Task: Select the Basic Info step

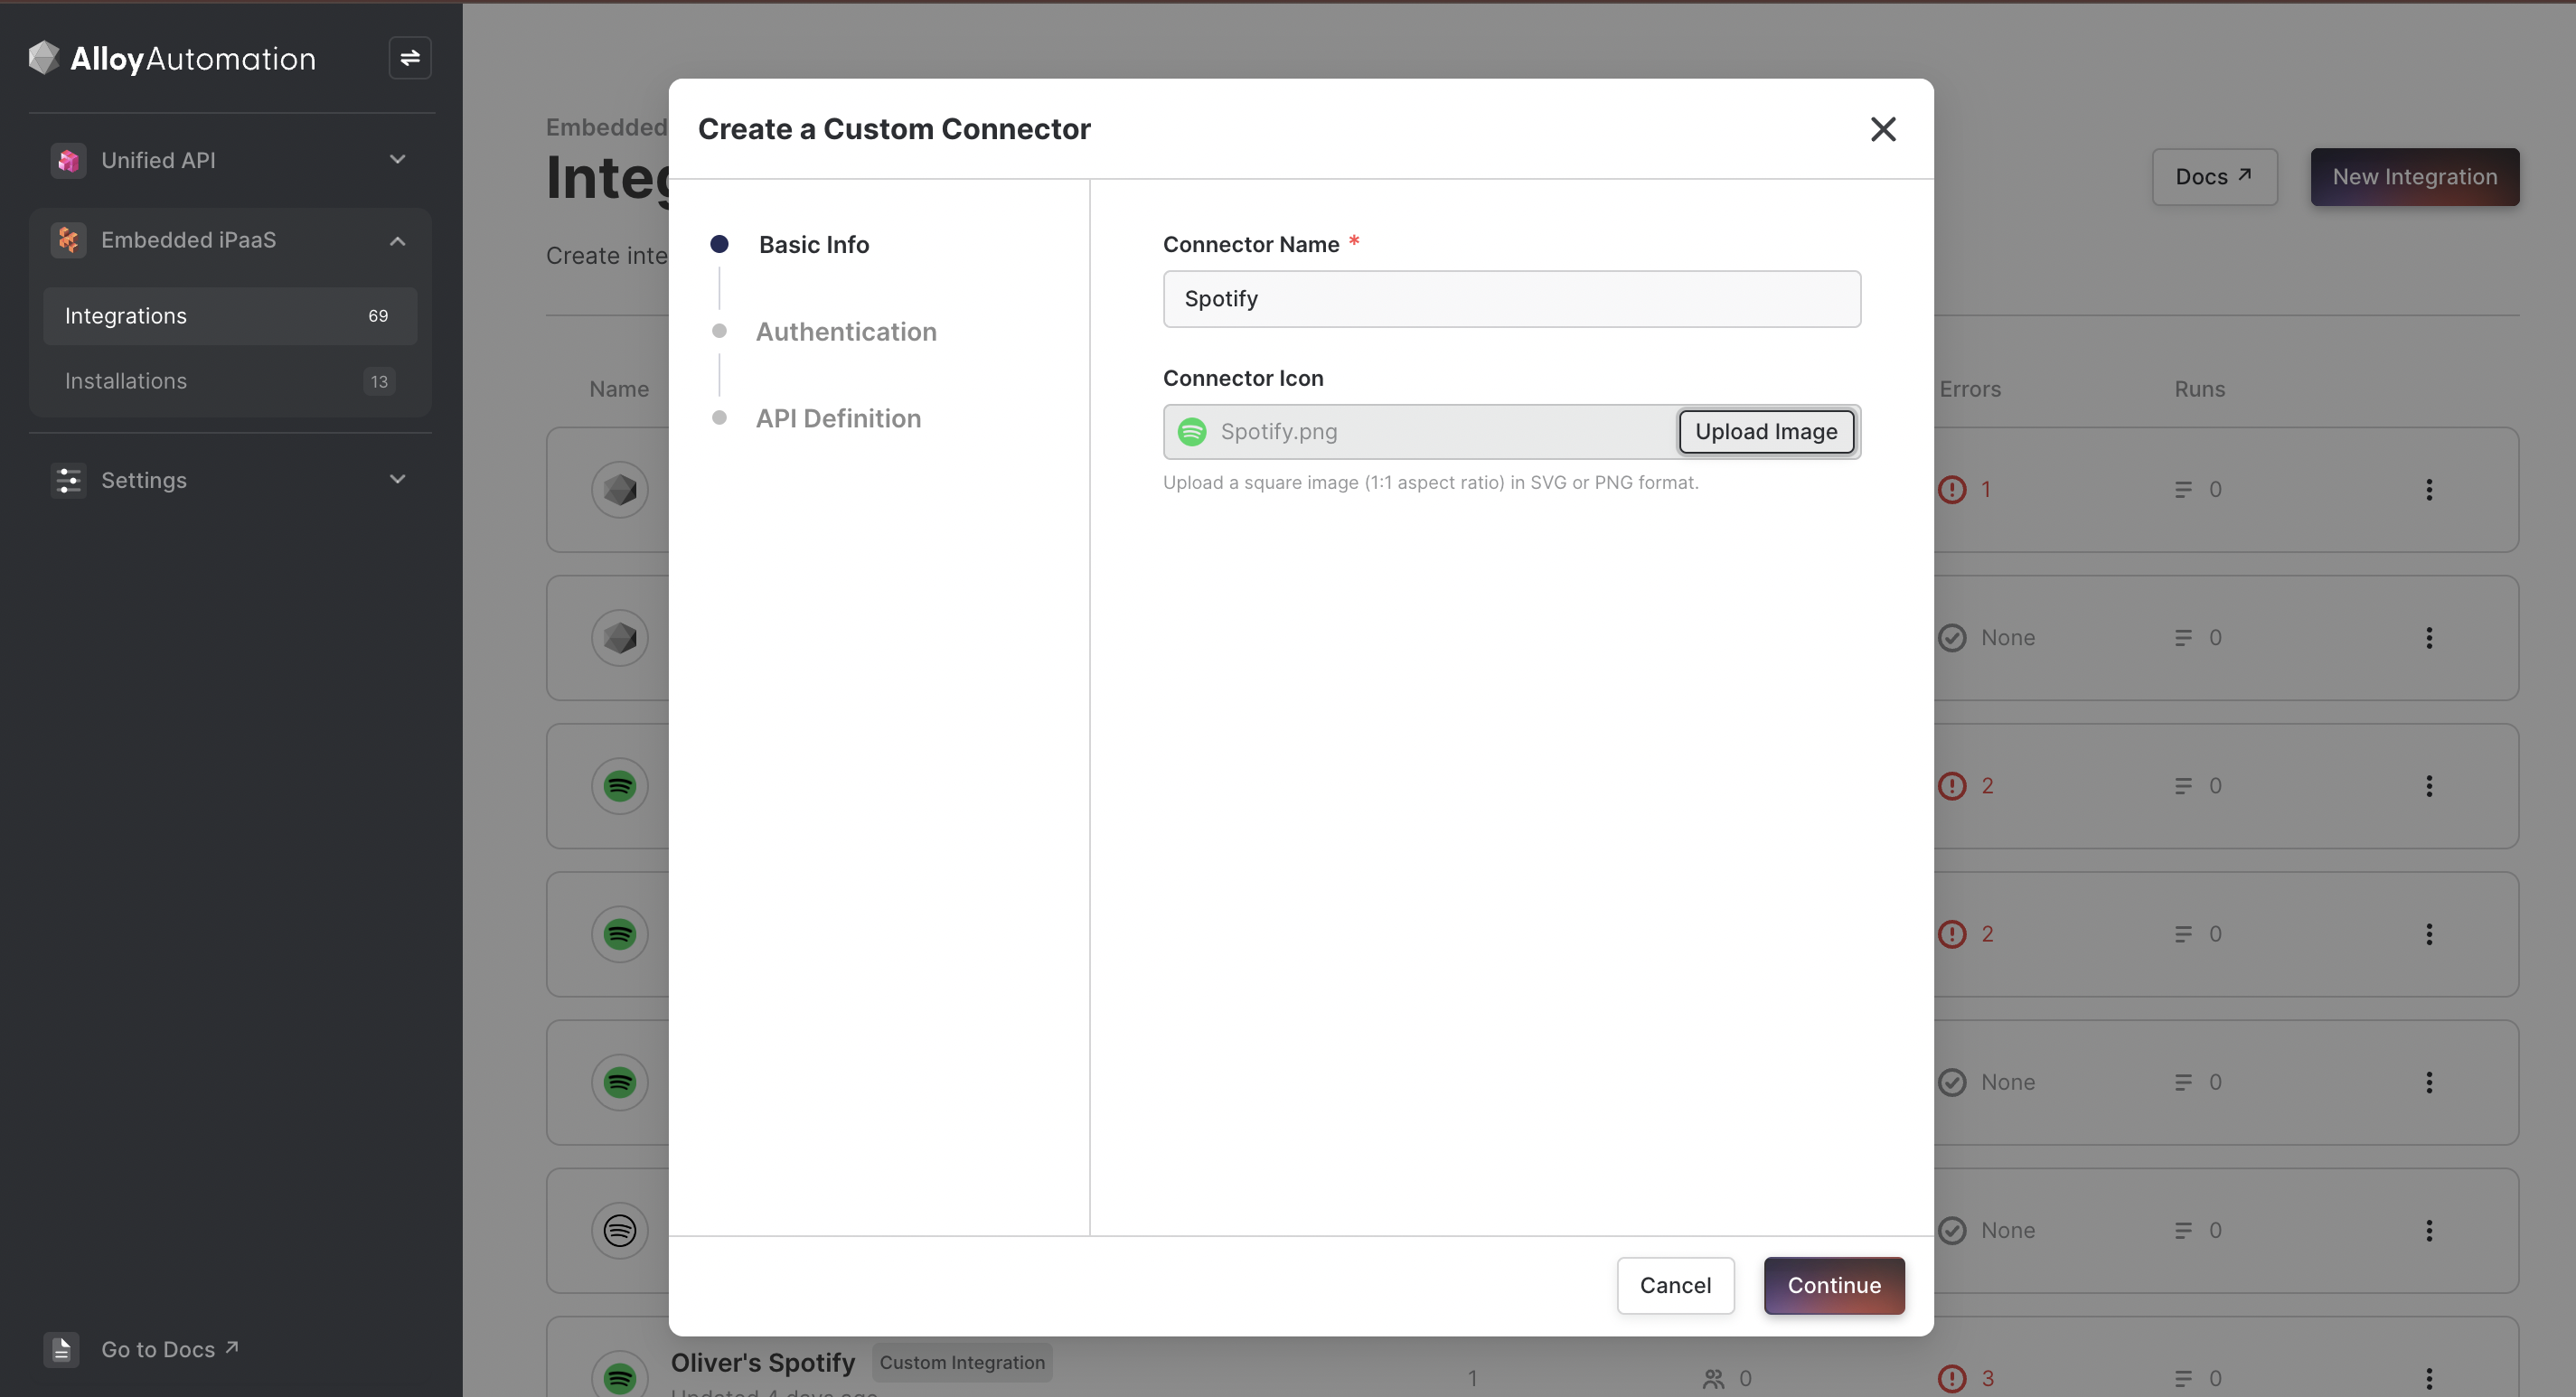Action: 813,245
